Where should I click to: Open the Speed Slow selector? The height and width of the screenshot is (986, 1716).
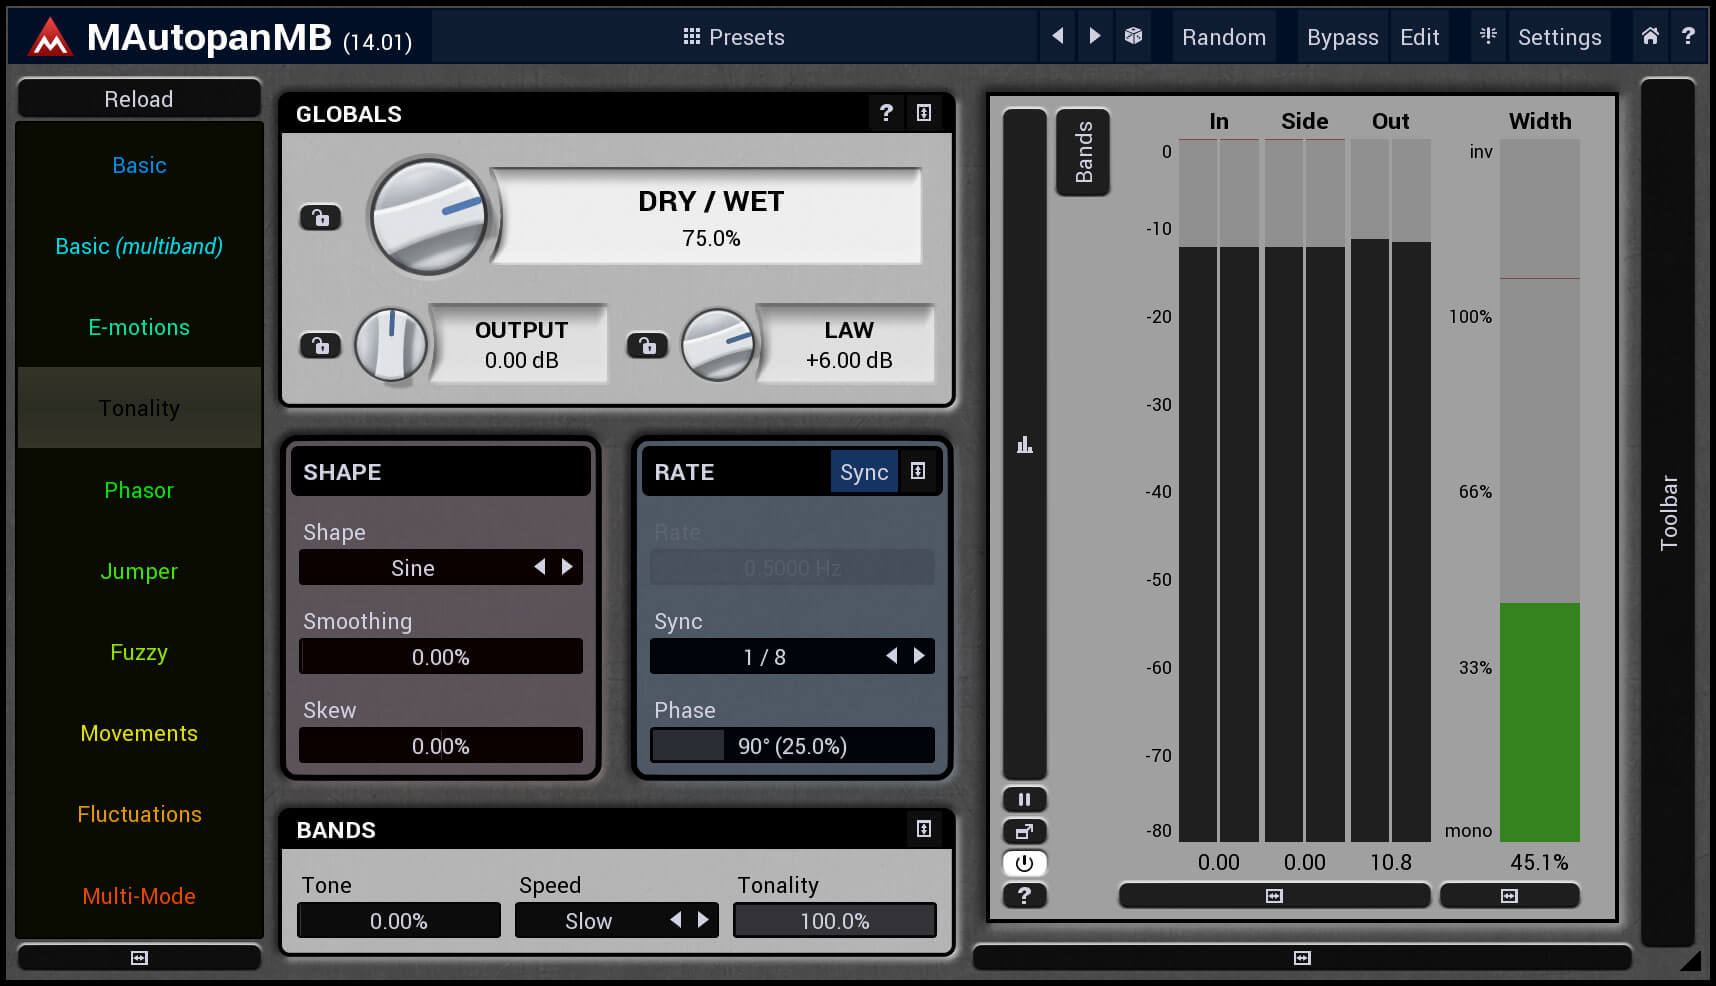(x=617, y=920)
